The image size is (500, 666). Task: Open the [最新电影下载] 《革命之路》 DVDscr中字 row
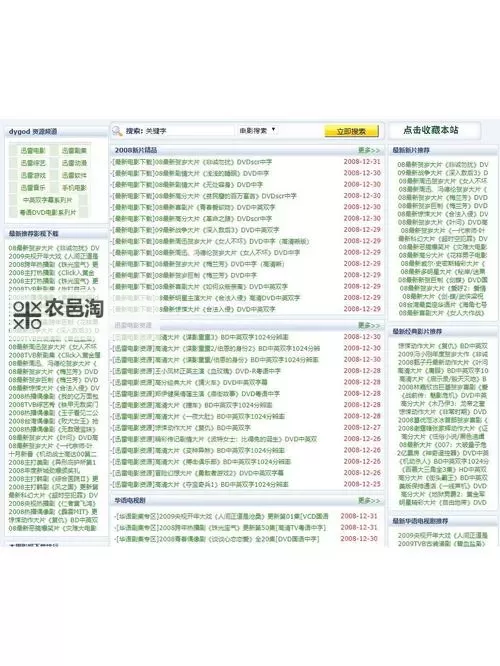192,219
